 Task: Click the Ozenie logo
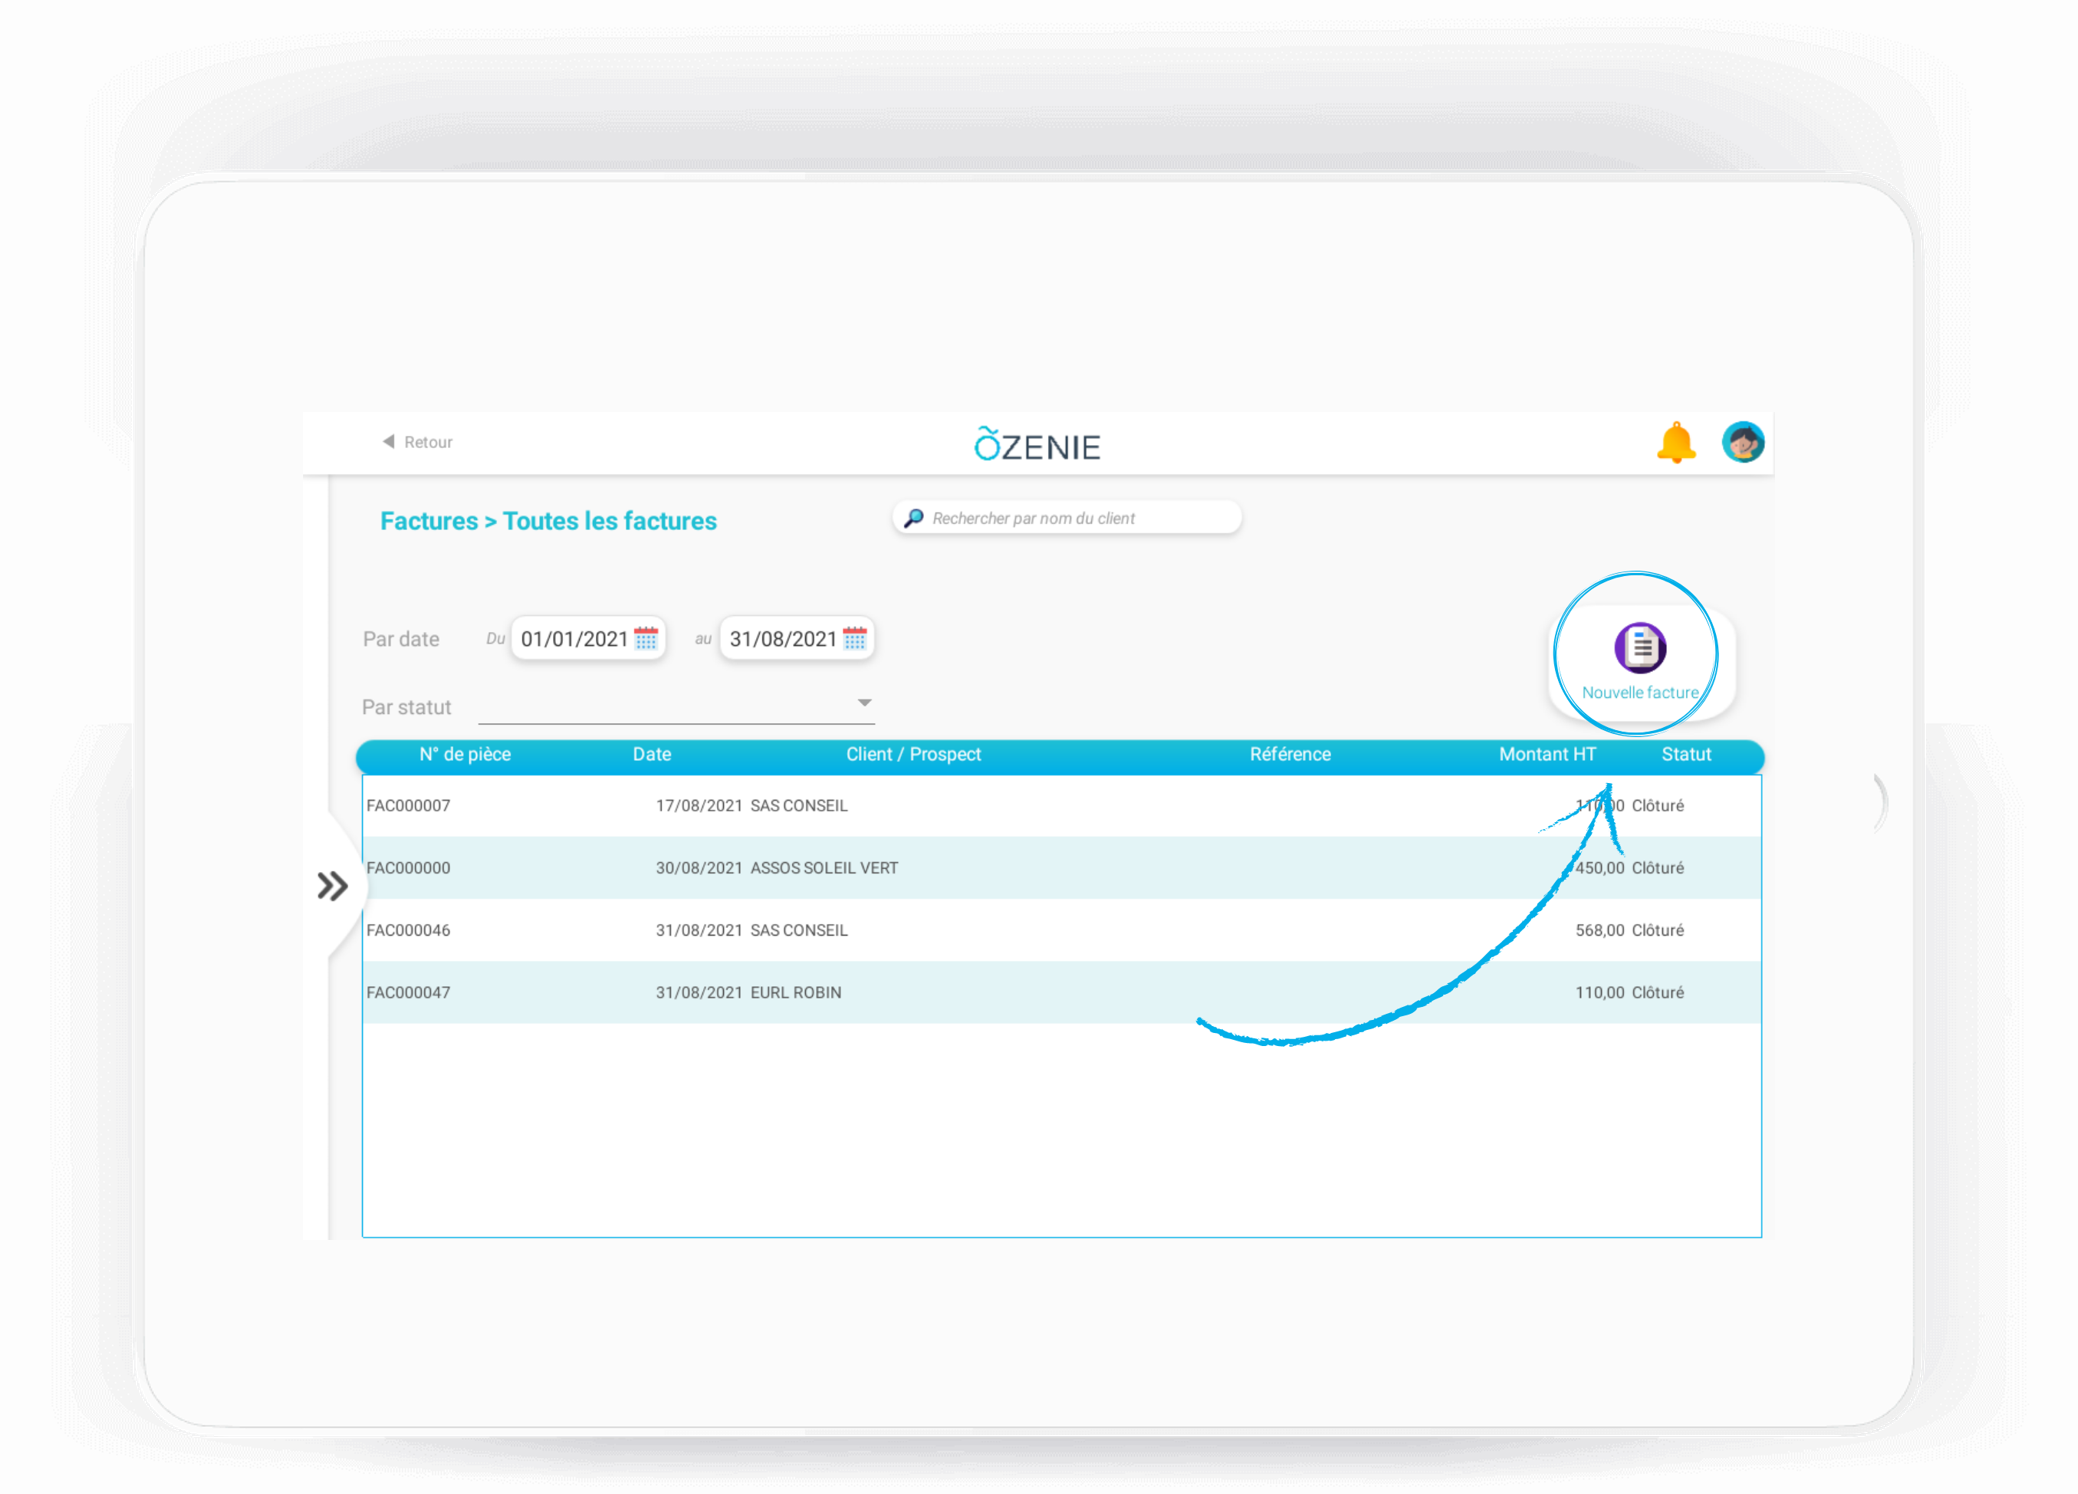(1037, 444)
